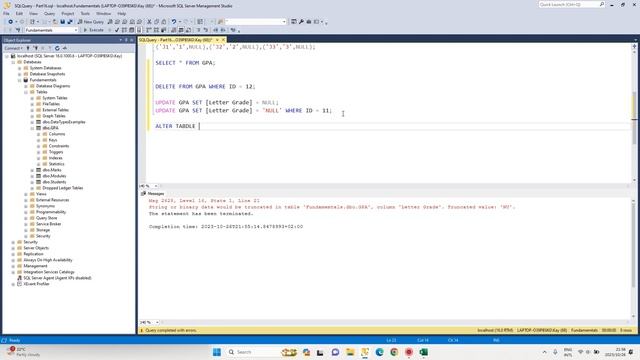Expand the Views folder
The image size is (640, 360).
(26, 194)
